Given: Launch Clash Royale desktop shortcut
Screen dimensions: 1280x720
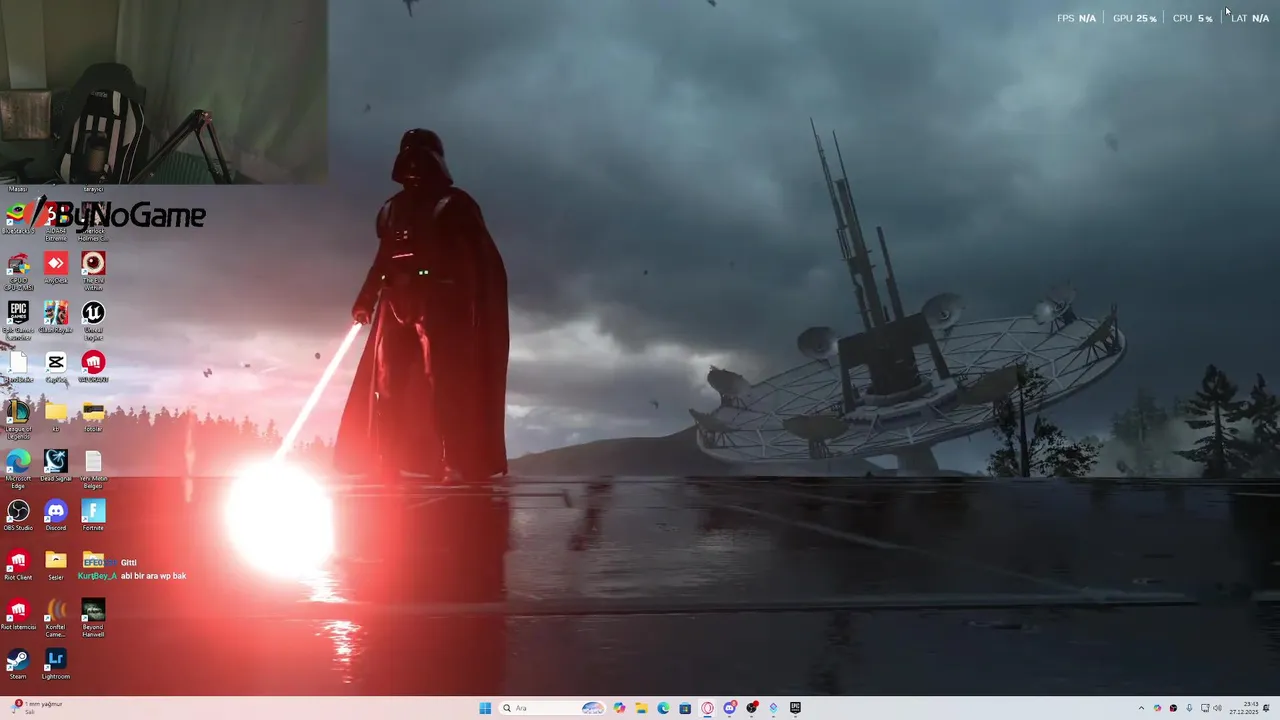Looking at the screenshot, I should [x=56, y=318].
